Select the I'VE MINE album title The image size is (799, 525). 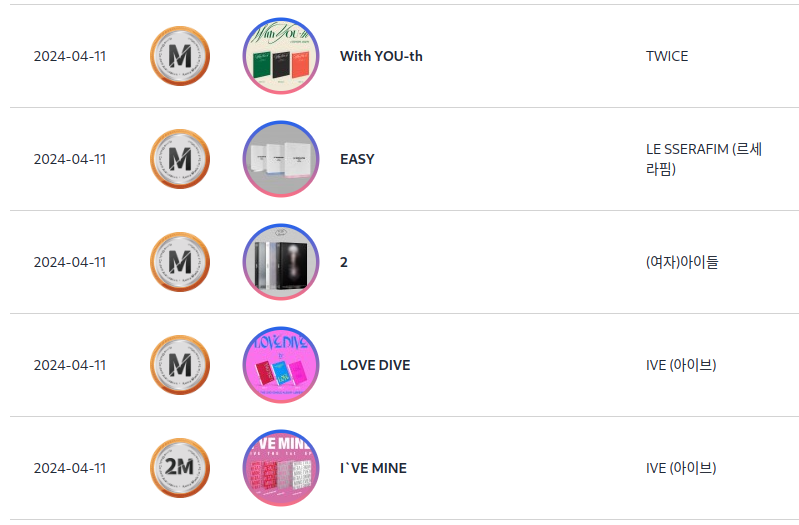click(373, 468)
